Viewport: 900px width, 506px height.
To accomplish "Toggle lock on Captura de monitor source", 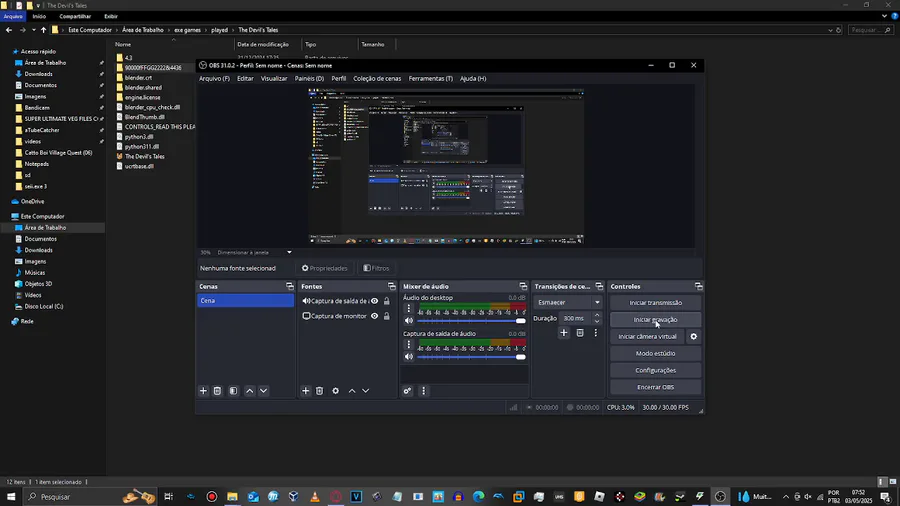I will click(387, 316).
